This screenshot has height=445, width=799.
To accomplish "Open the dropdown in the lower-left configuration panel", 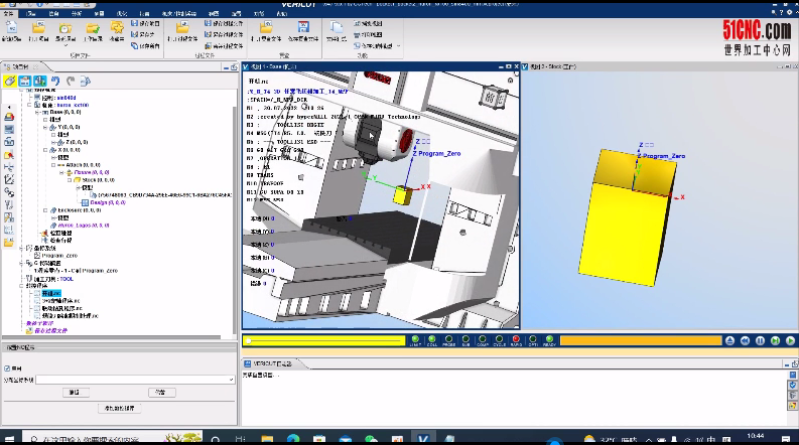I will 231,380.
